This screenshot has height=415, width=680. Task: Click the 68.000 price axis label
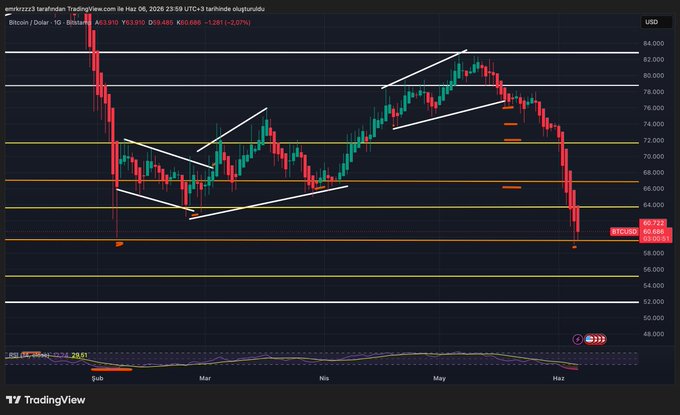pyautogui.click(x=654, y=173)
